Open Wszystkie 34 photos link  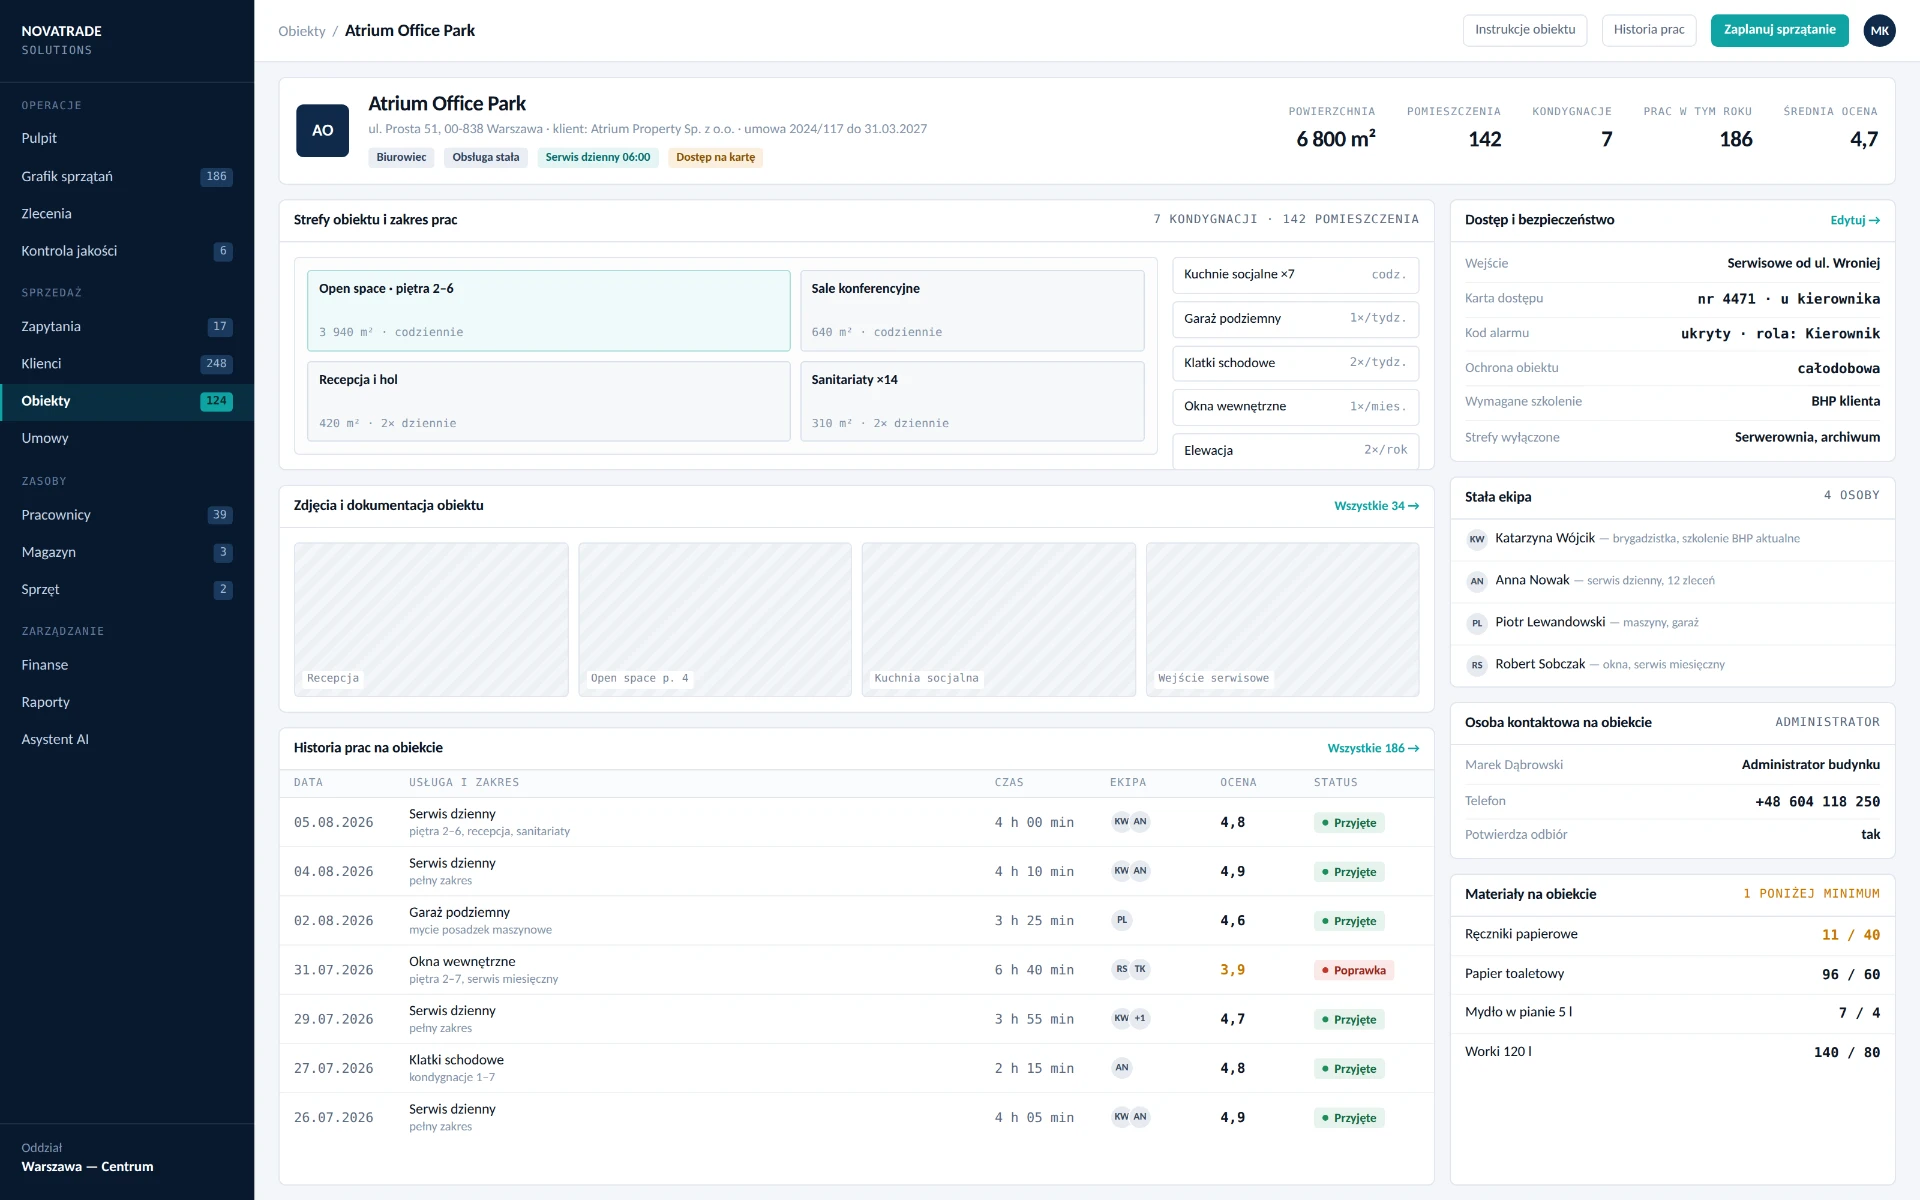tap(1376, 506)
